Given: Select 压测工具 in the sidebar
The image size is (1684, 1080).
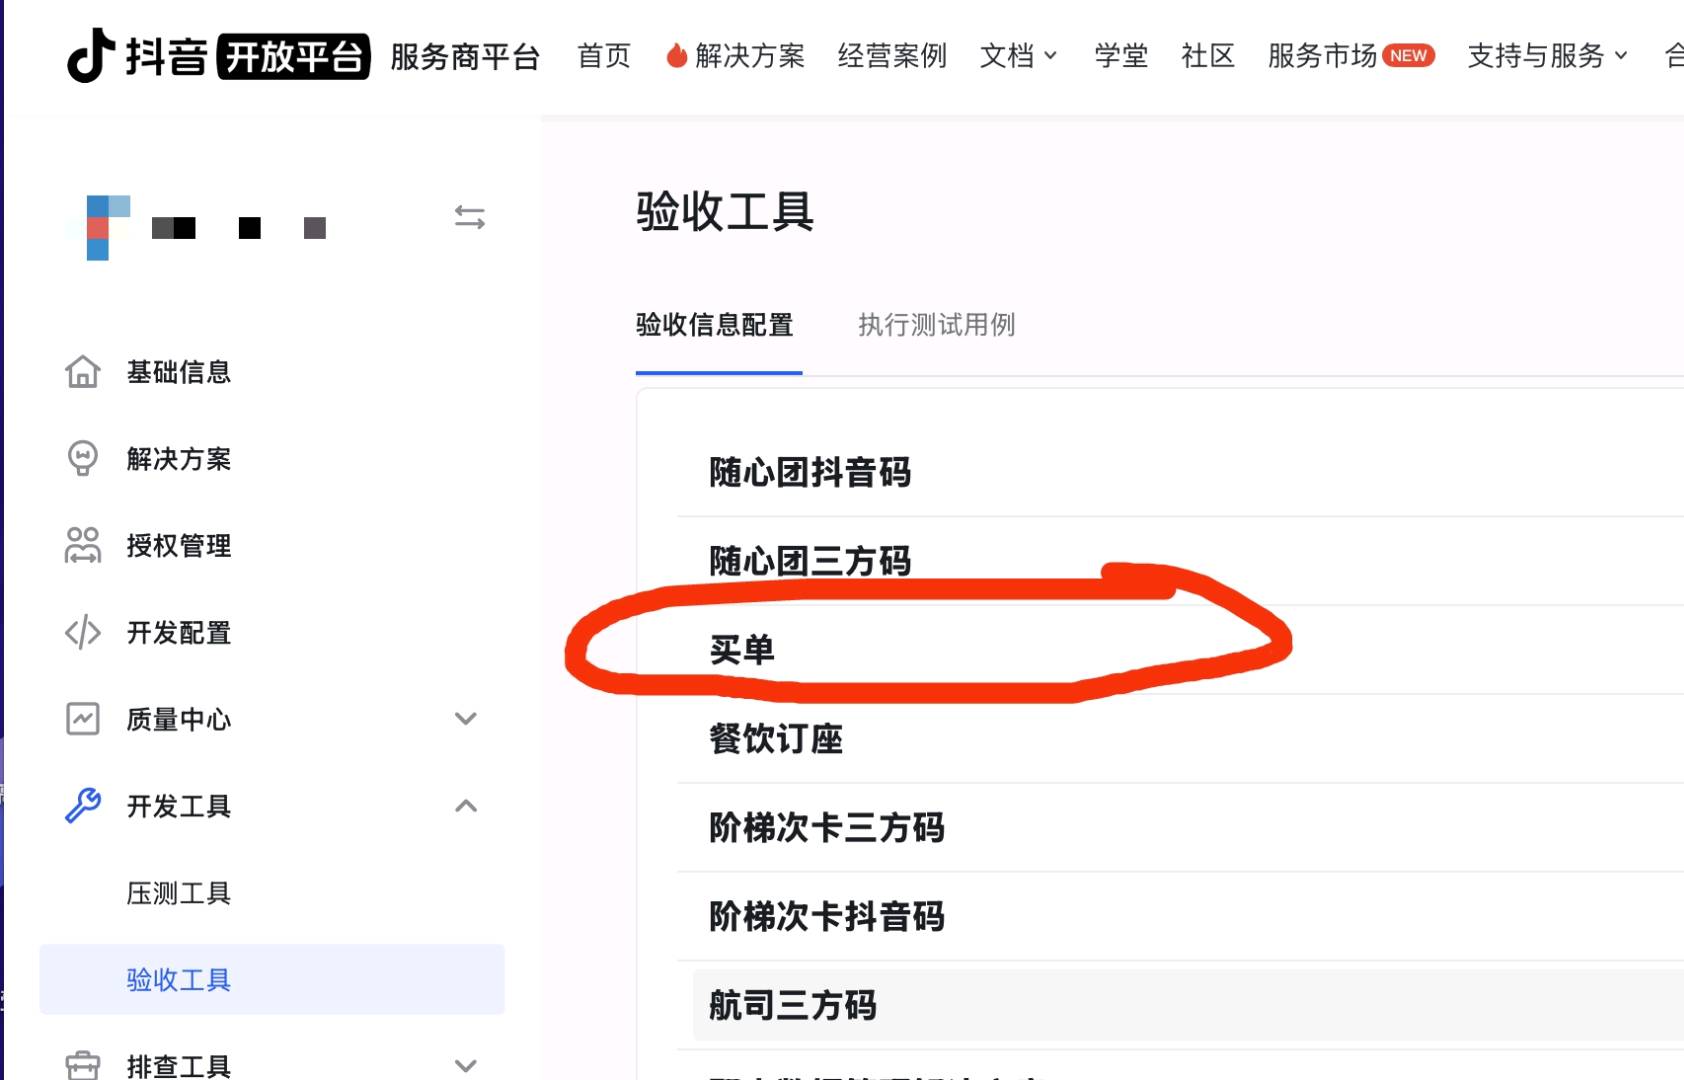Looking at the screenshot, I should tap(179, 893).
